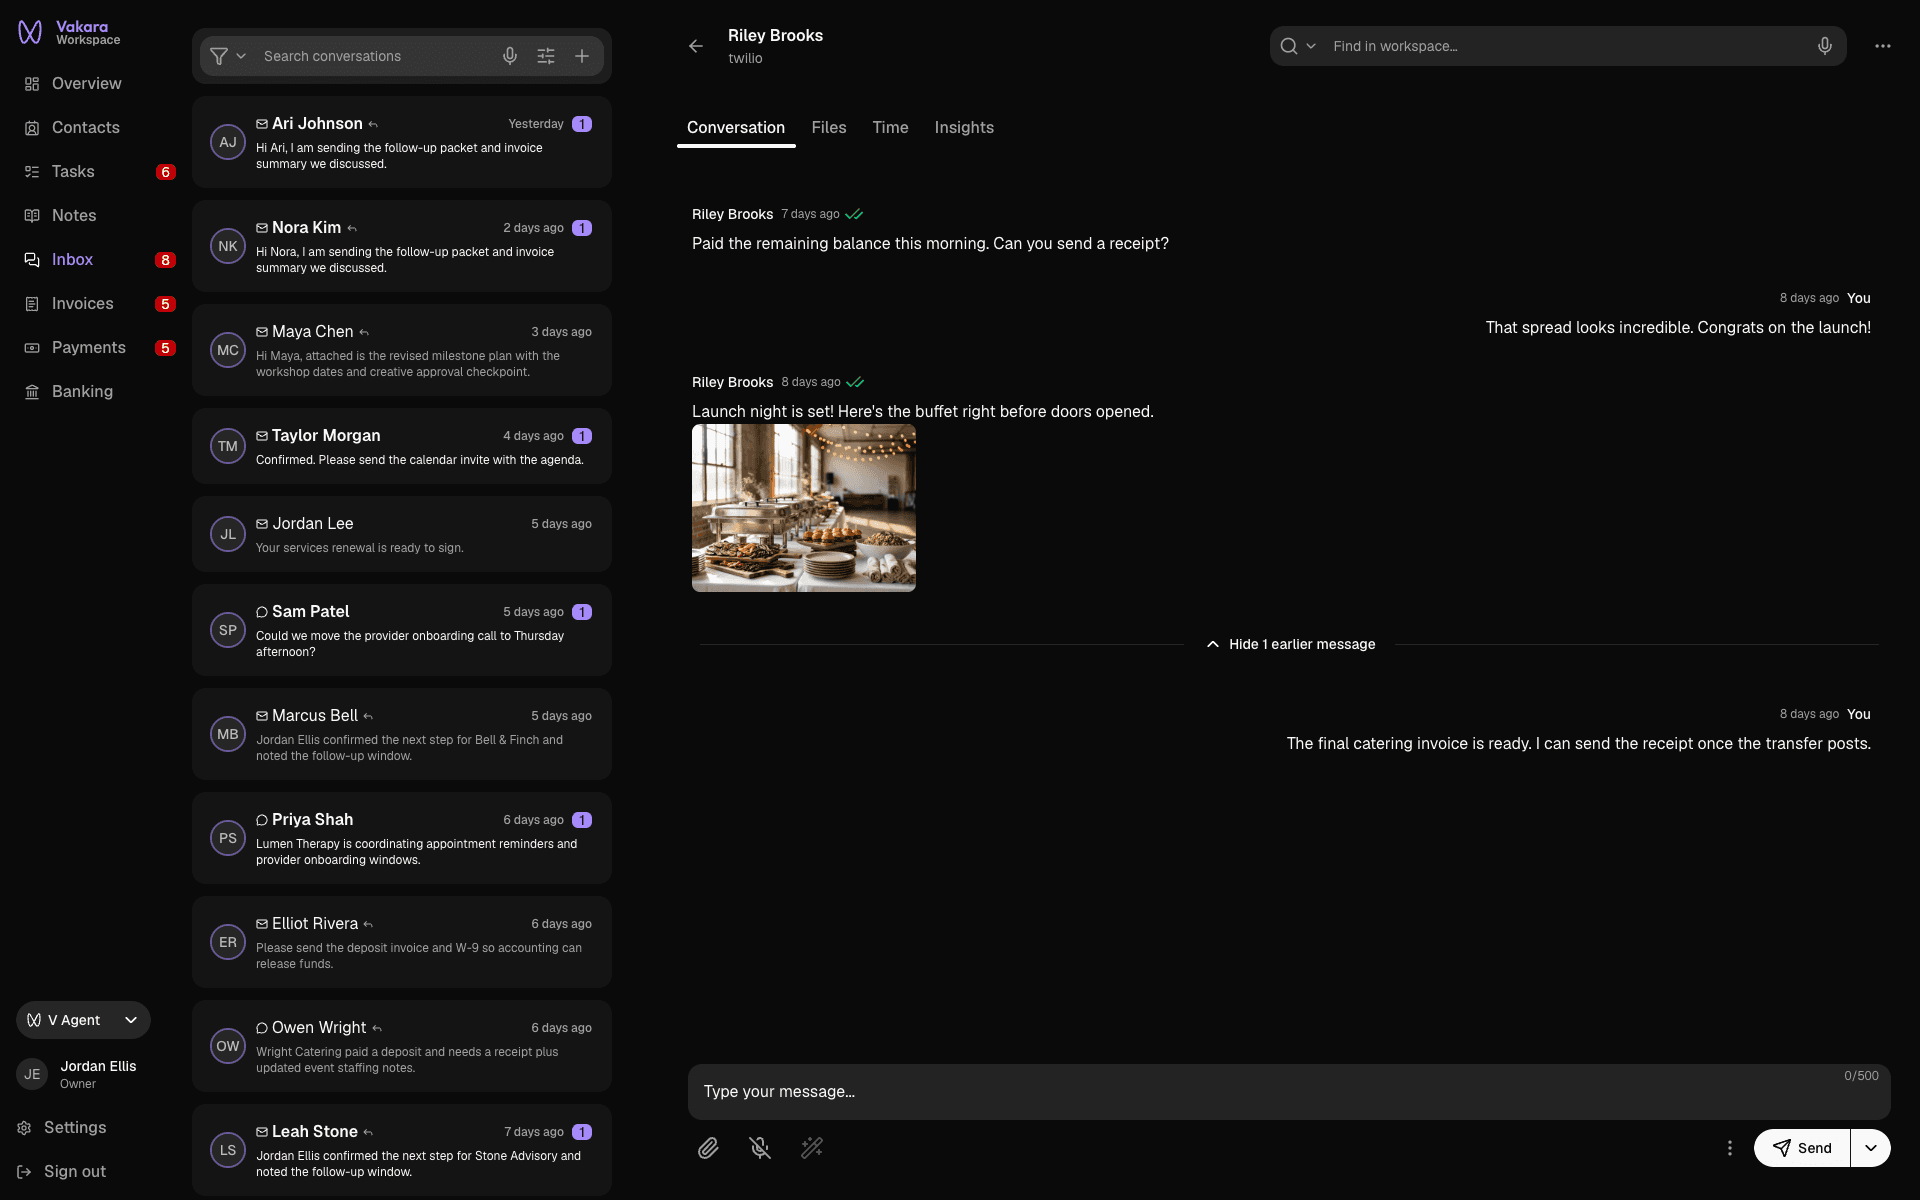Image resolution: width=1920 pixels, height=1200 pixels.
Task: Click the Type your message field
Action: [x=1289, y=1092]
